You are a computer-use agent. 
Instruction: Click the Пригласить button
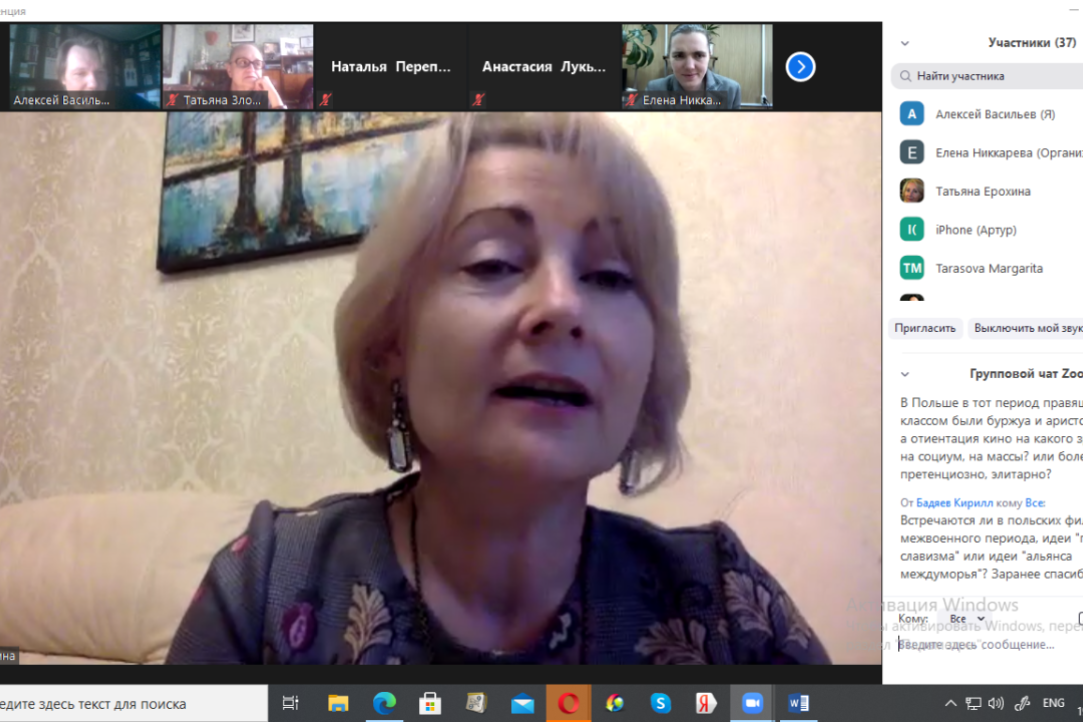click(926, 328)
